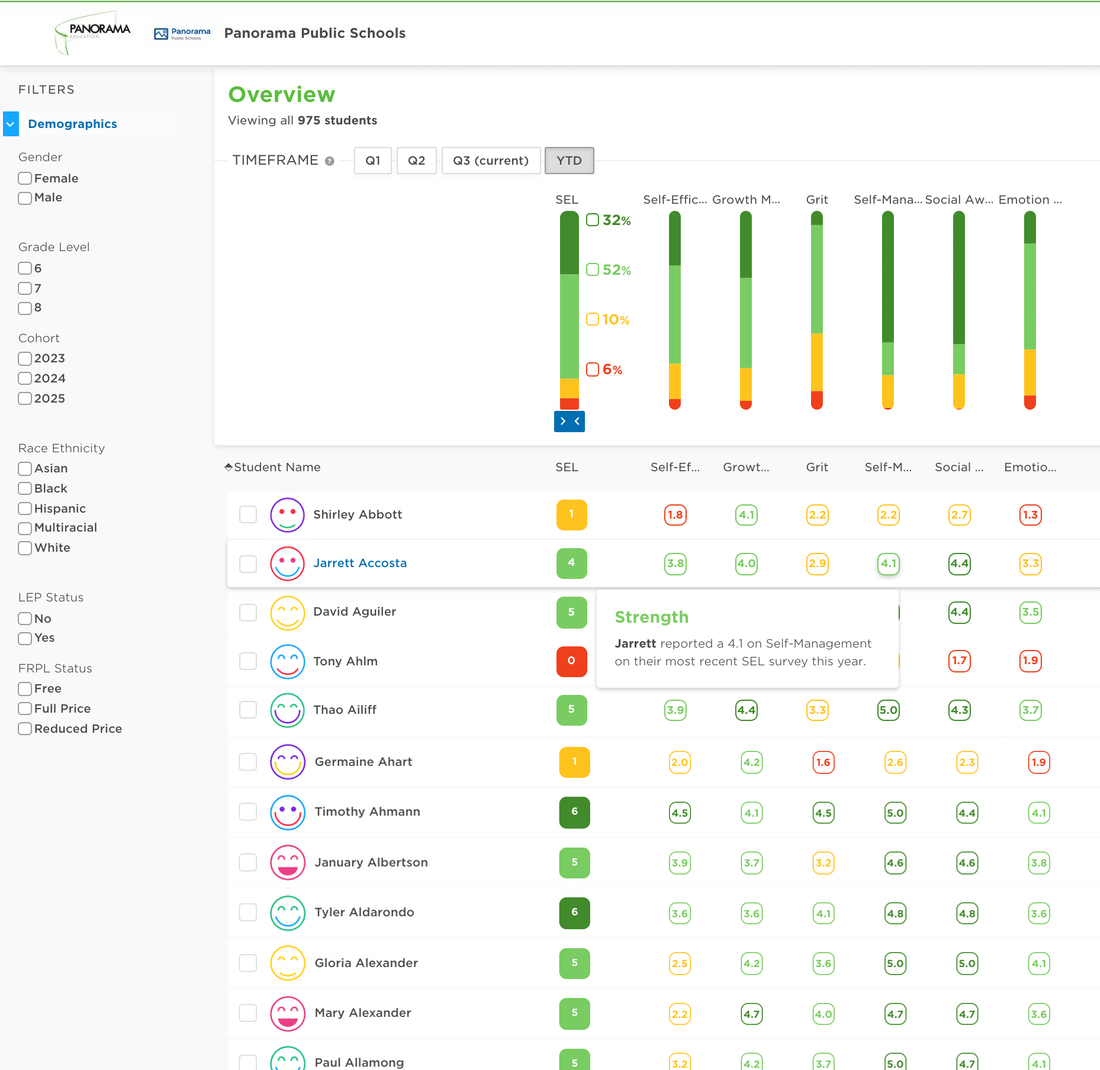Open Gloria Alexander's name in the list
The image size is (1100, 1070).
point(366,963)
